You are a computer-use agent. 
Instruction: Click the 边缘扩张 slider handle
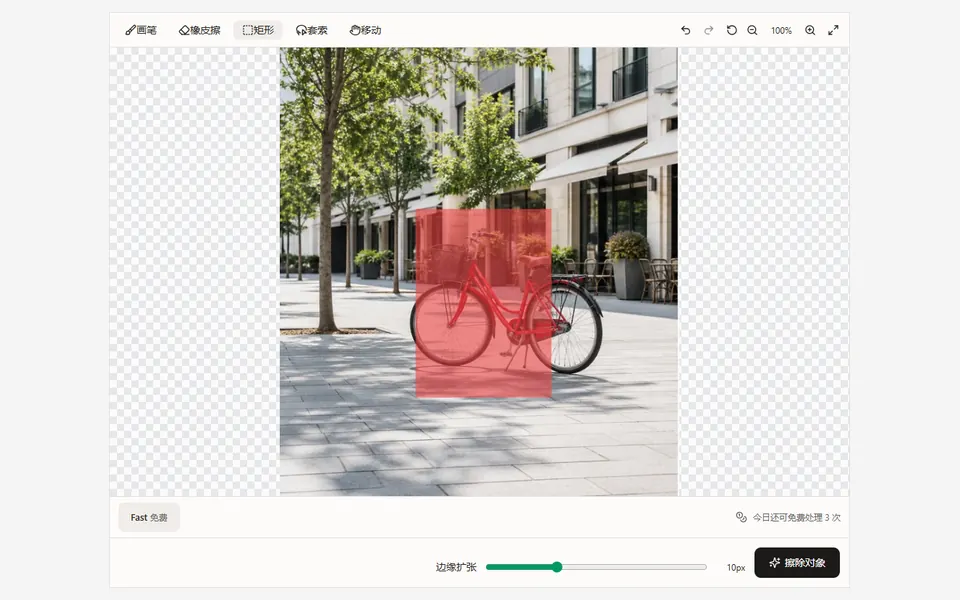(x=557, y=567)
